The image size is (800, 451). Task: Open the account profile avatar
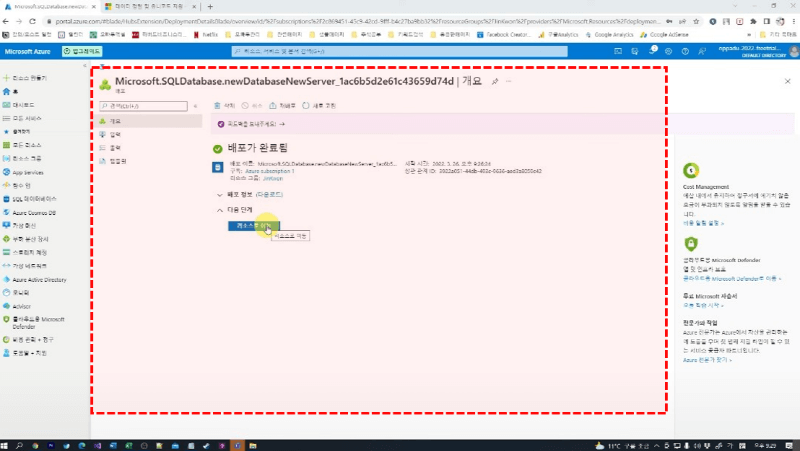coord(793,51)
